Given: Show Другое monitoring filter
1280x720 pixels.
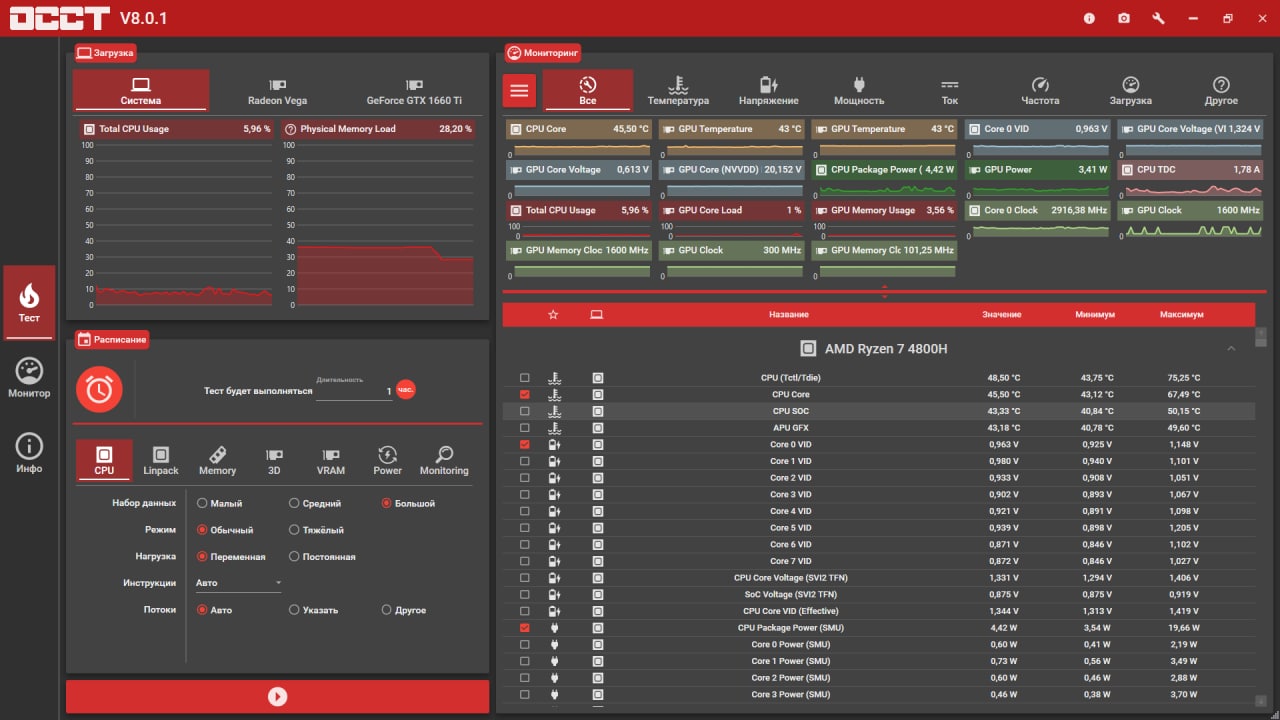Looking at the screenshot, I should coord(1221,91).
